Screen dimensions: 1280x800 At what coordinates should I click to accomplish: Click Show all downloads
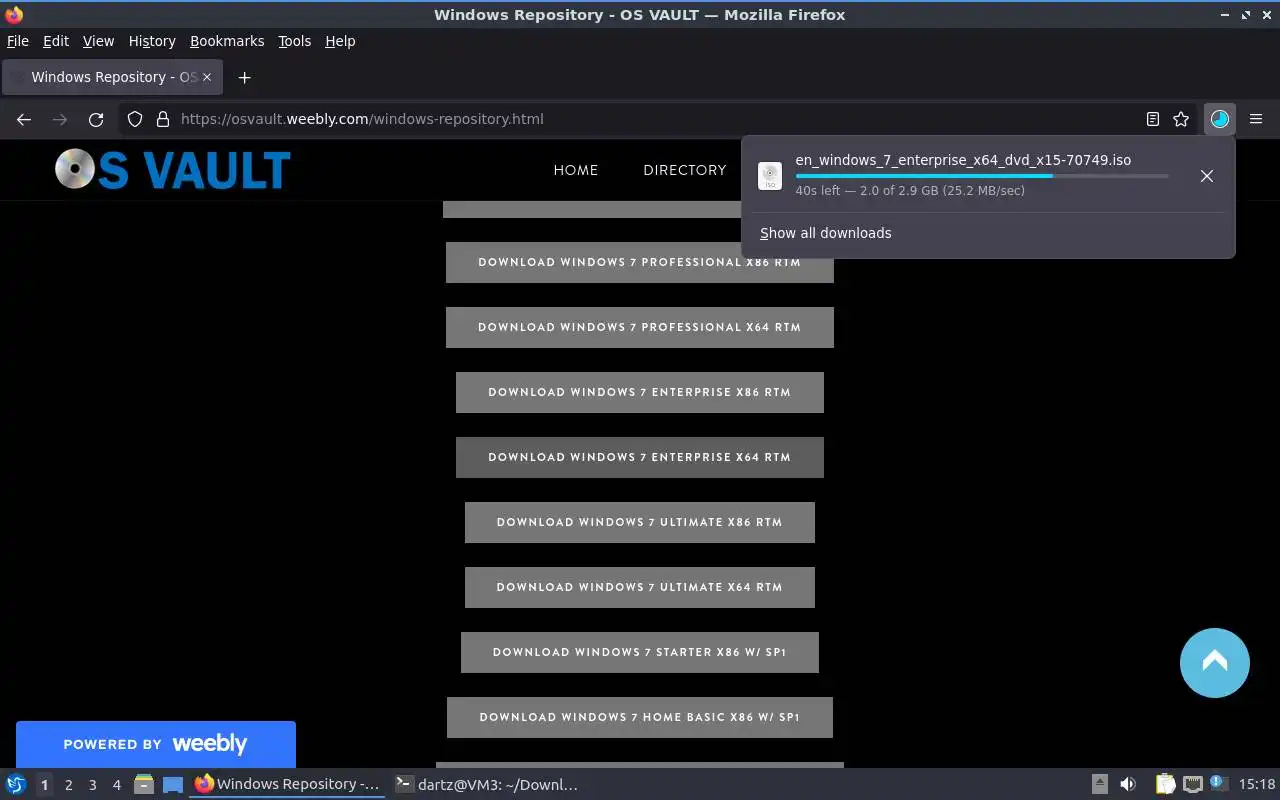click(x=825, y=233)
